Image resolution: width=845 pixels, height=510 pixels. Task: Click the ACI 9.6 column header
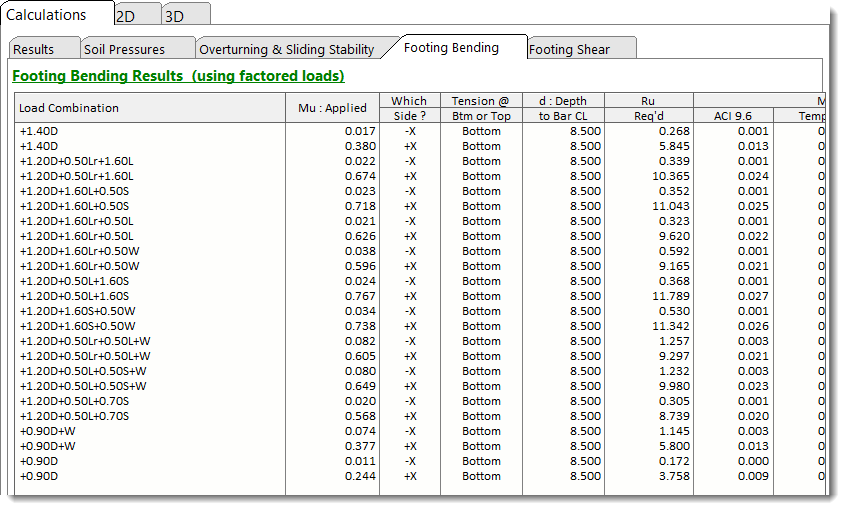coord(733,116)
